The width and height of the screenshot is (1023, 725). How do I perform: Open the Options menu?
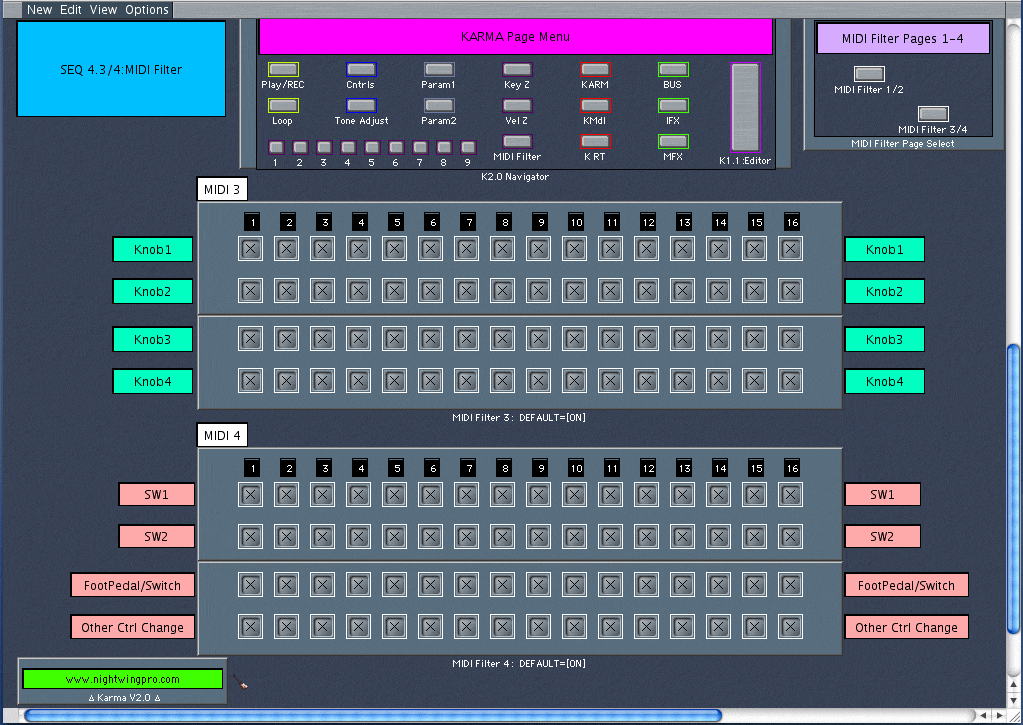click(x=147, y=10)
